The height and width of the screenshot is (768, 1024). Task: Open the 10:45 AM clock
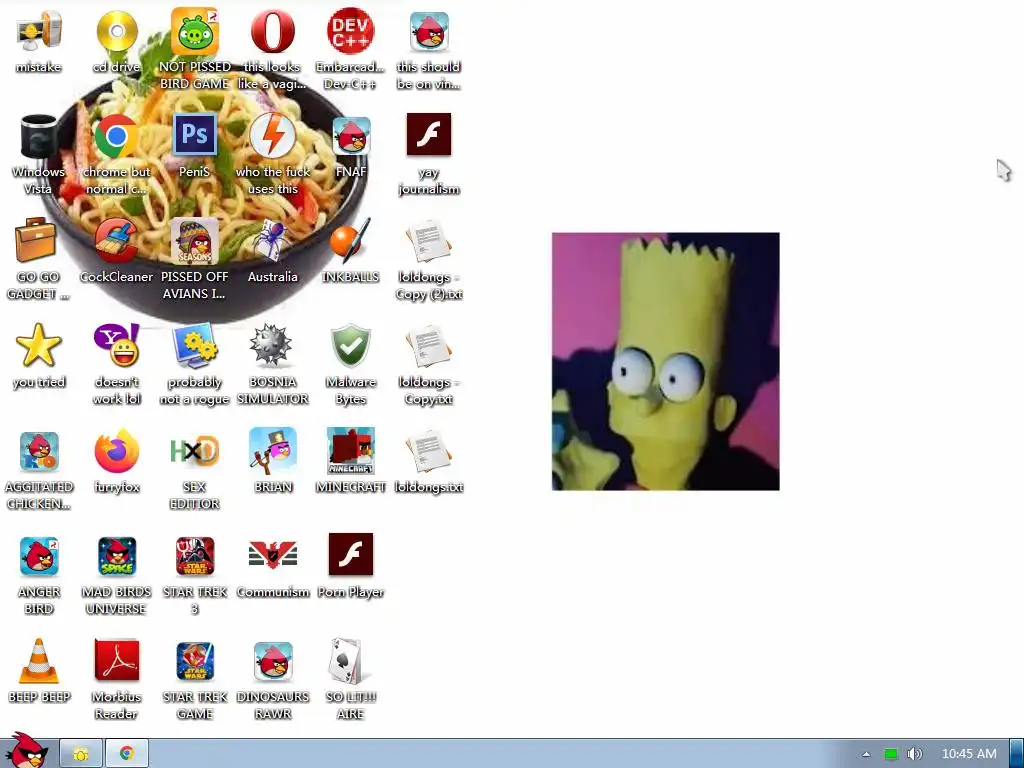point(969,754)
